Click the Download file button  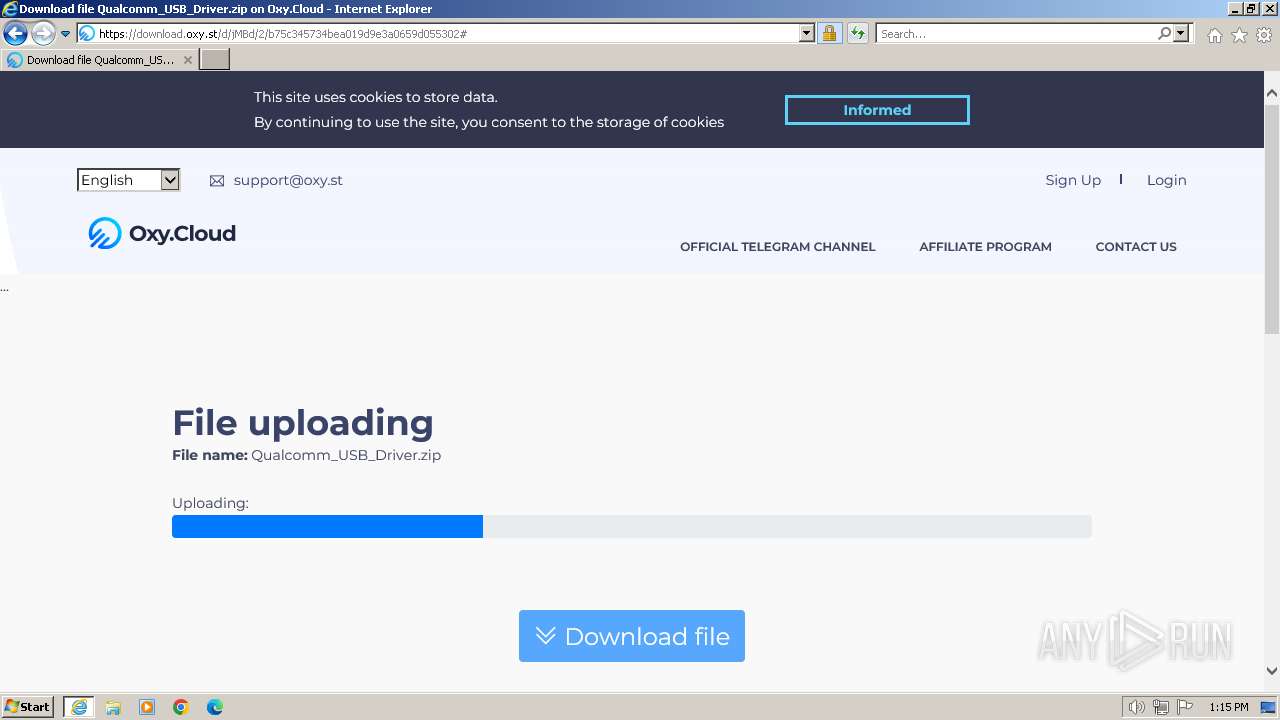pos(632,636)
